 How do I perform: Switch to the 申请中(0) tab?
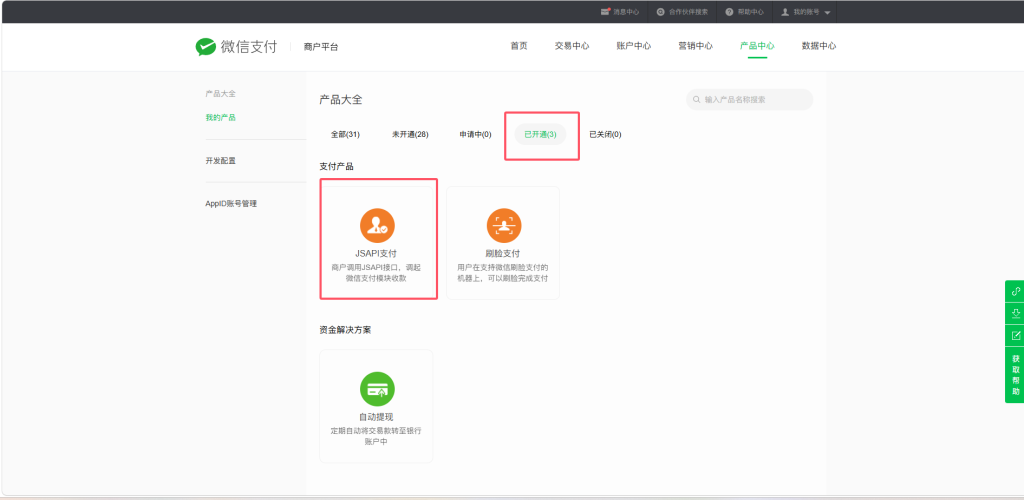[x=475, y=134]
